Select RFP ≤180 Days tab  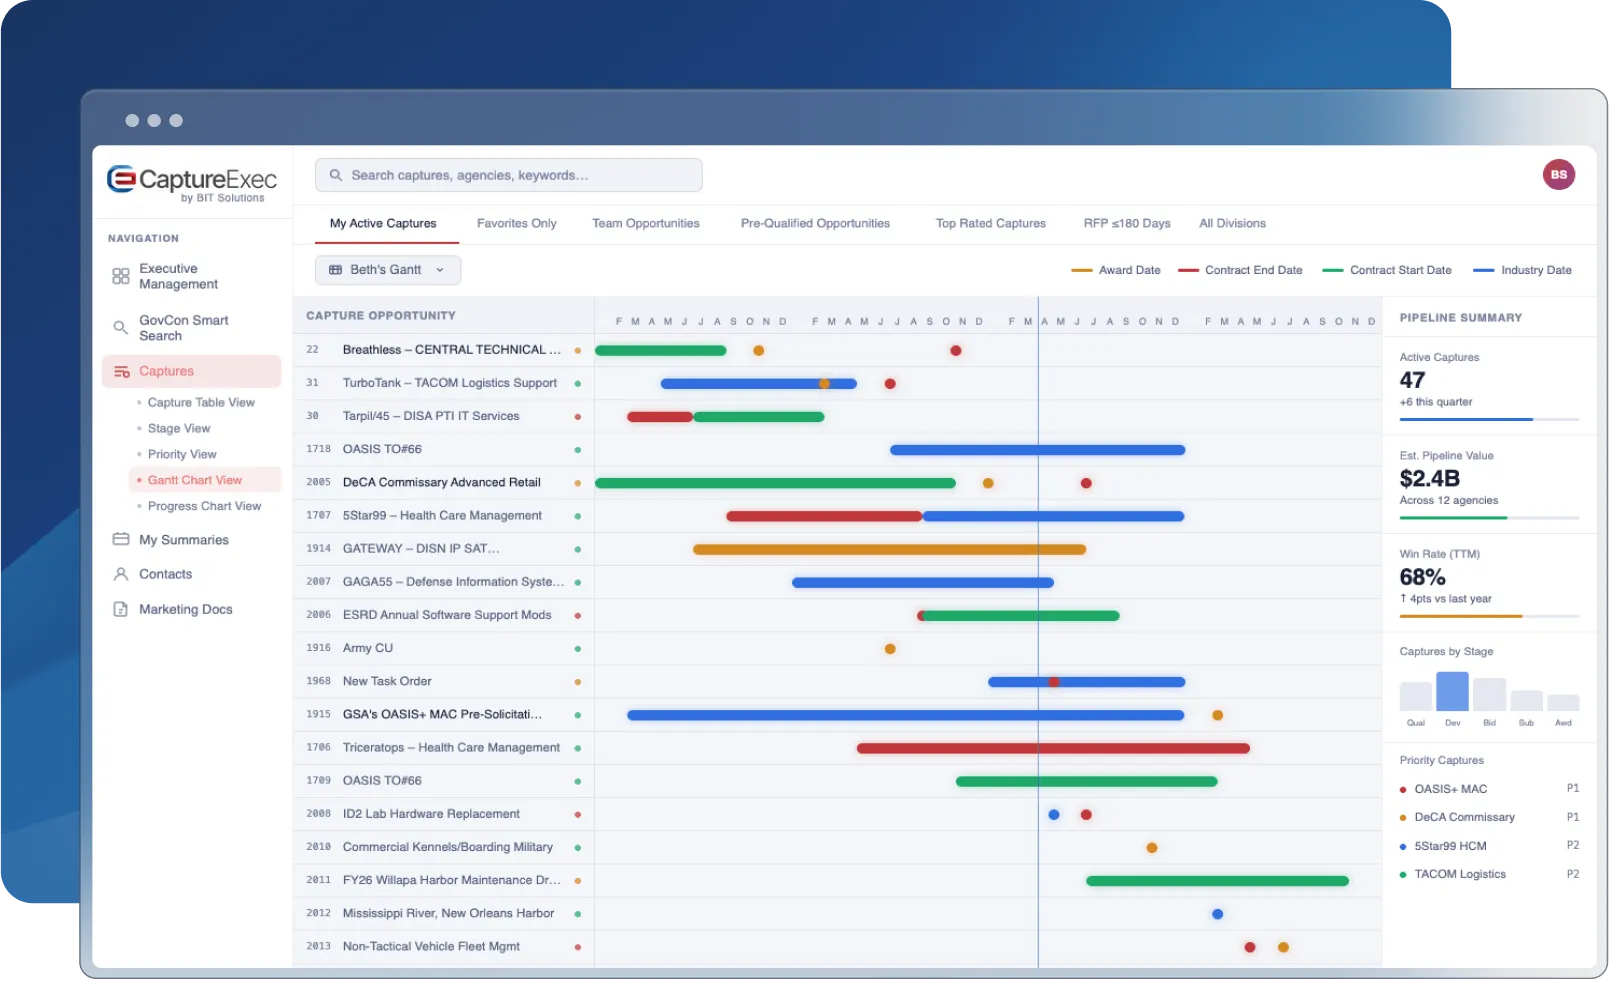[x=1127, y=224]
